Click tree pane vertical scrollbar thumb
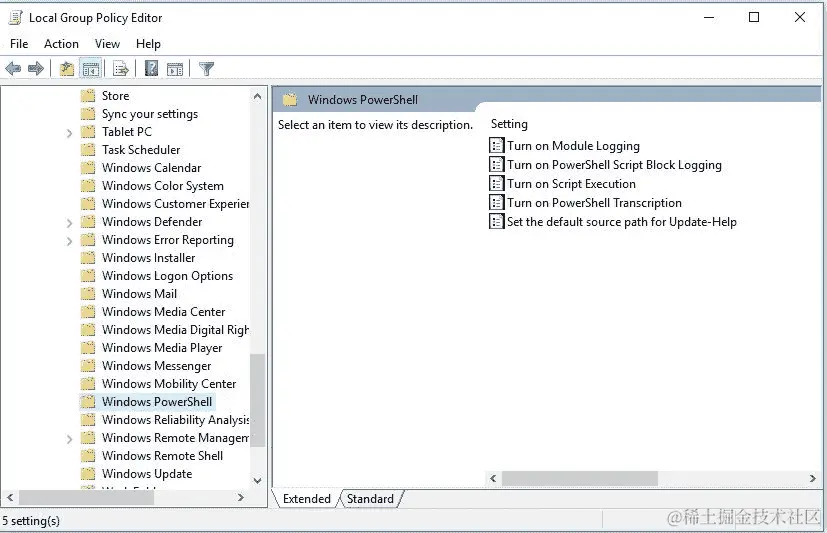827x533 pixels. tap(257, 400)
